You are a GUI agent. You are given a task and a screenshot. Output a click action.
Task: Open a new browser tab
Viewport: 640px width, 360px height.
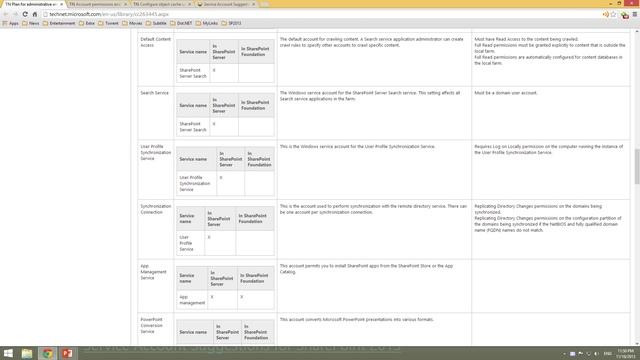(265, 4)
